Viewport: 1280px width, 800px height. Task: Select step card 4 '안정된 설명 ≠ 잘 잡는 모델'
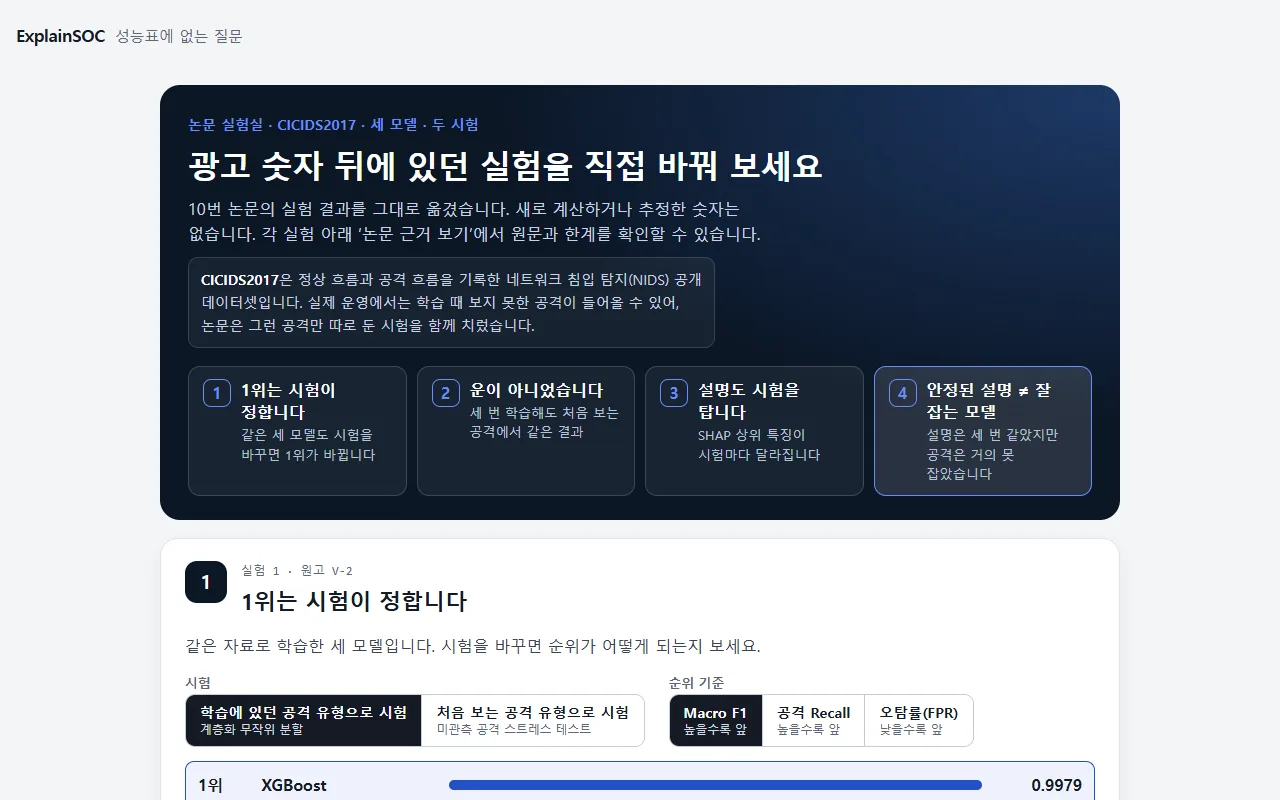983,431
